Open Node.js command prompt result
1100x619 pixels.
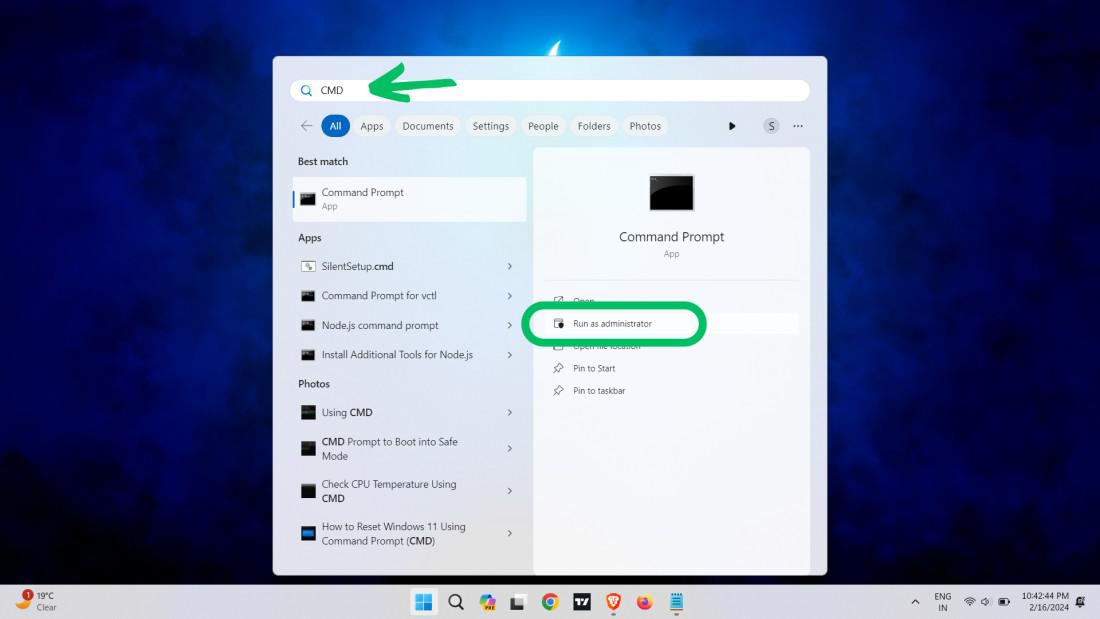click(409, 325)
